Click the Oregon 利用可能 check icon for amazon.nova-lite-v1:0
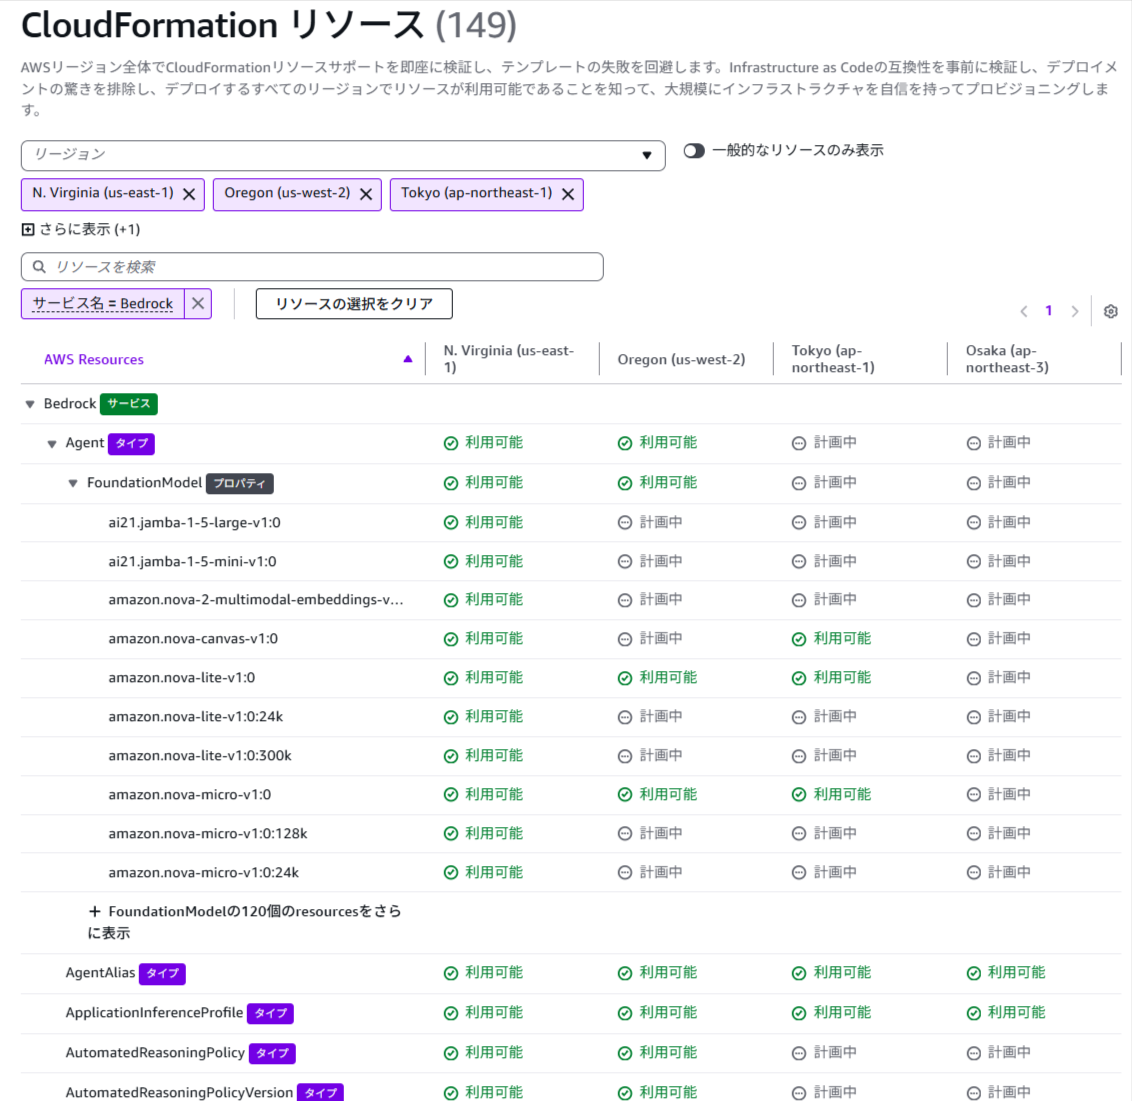 (625, 678)
